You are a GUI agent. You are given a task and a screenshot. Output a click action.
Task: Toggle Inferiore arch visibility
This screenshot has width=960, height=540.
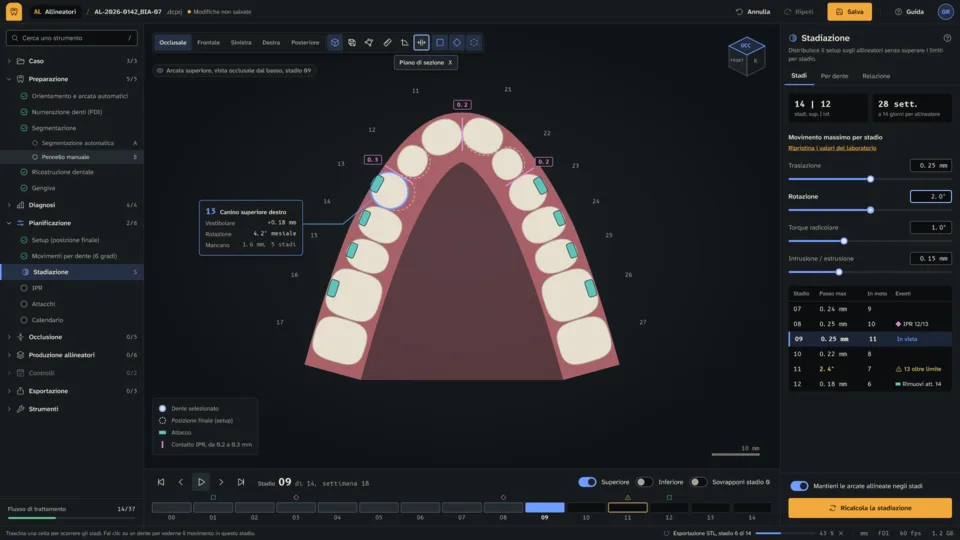click(x=643, y=482)
